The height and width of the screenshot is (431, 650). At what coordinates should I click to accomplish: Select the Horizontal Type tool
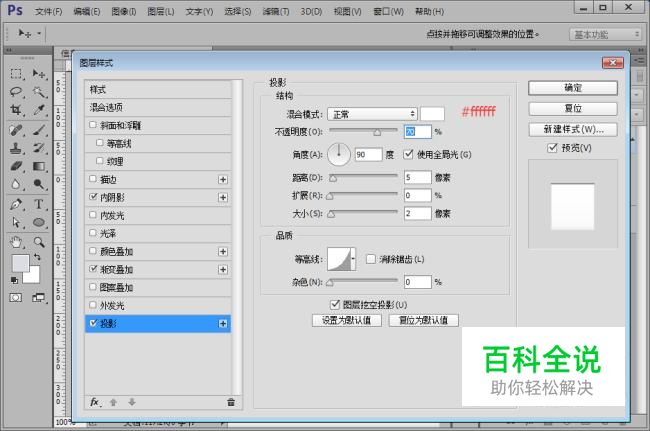pyautogui.click(x=39, y=204)
